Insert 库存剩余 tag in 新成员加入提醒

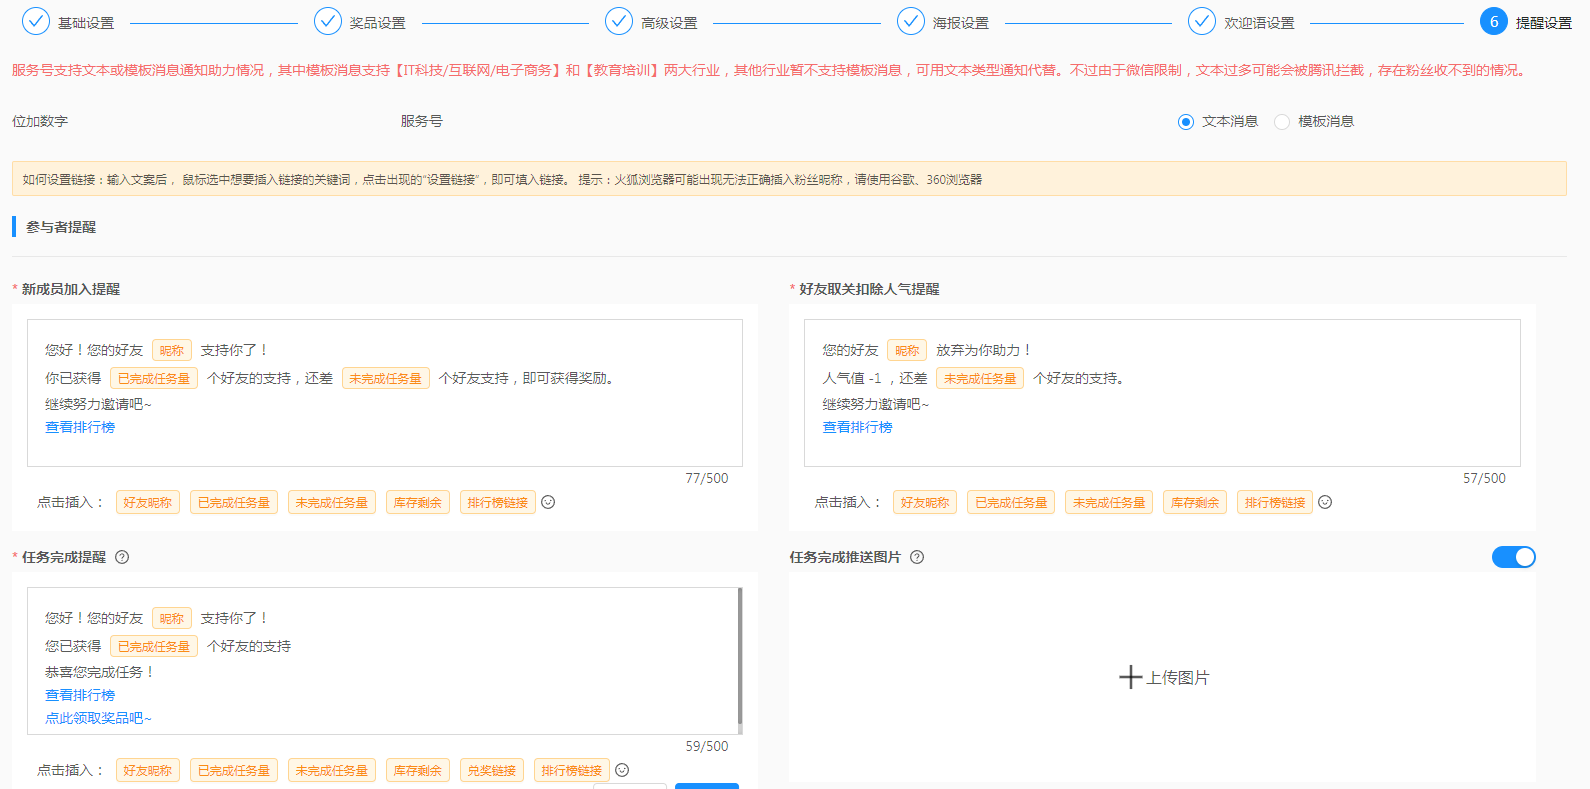(x=418, y=502)
